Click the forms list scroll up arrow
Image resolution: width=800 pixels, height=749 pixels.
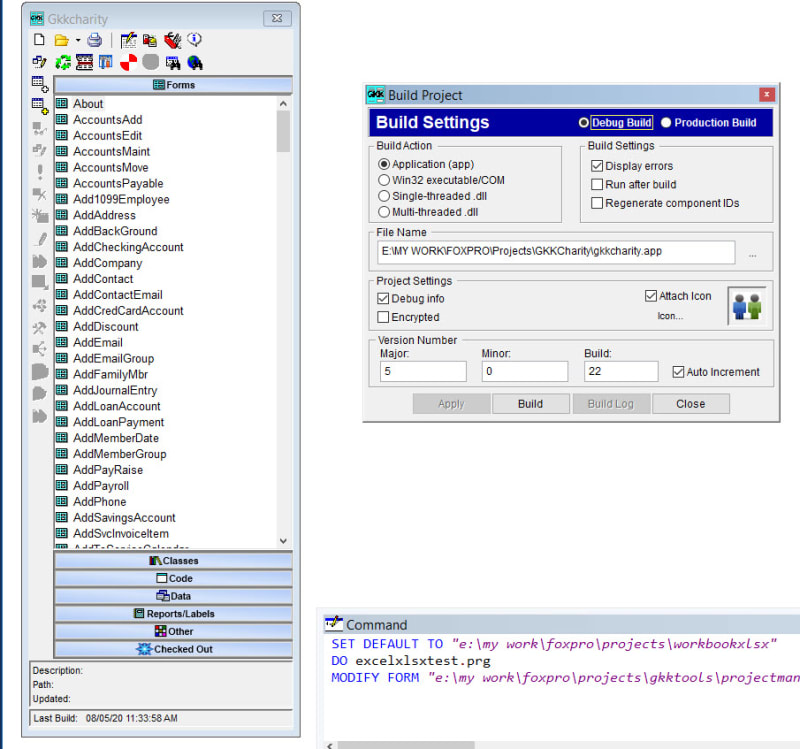coord(284,104)
